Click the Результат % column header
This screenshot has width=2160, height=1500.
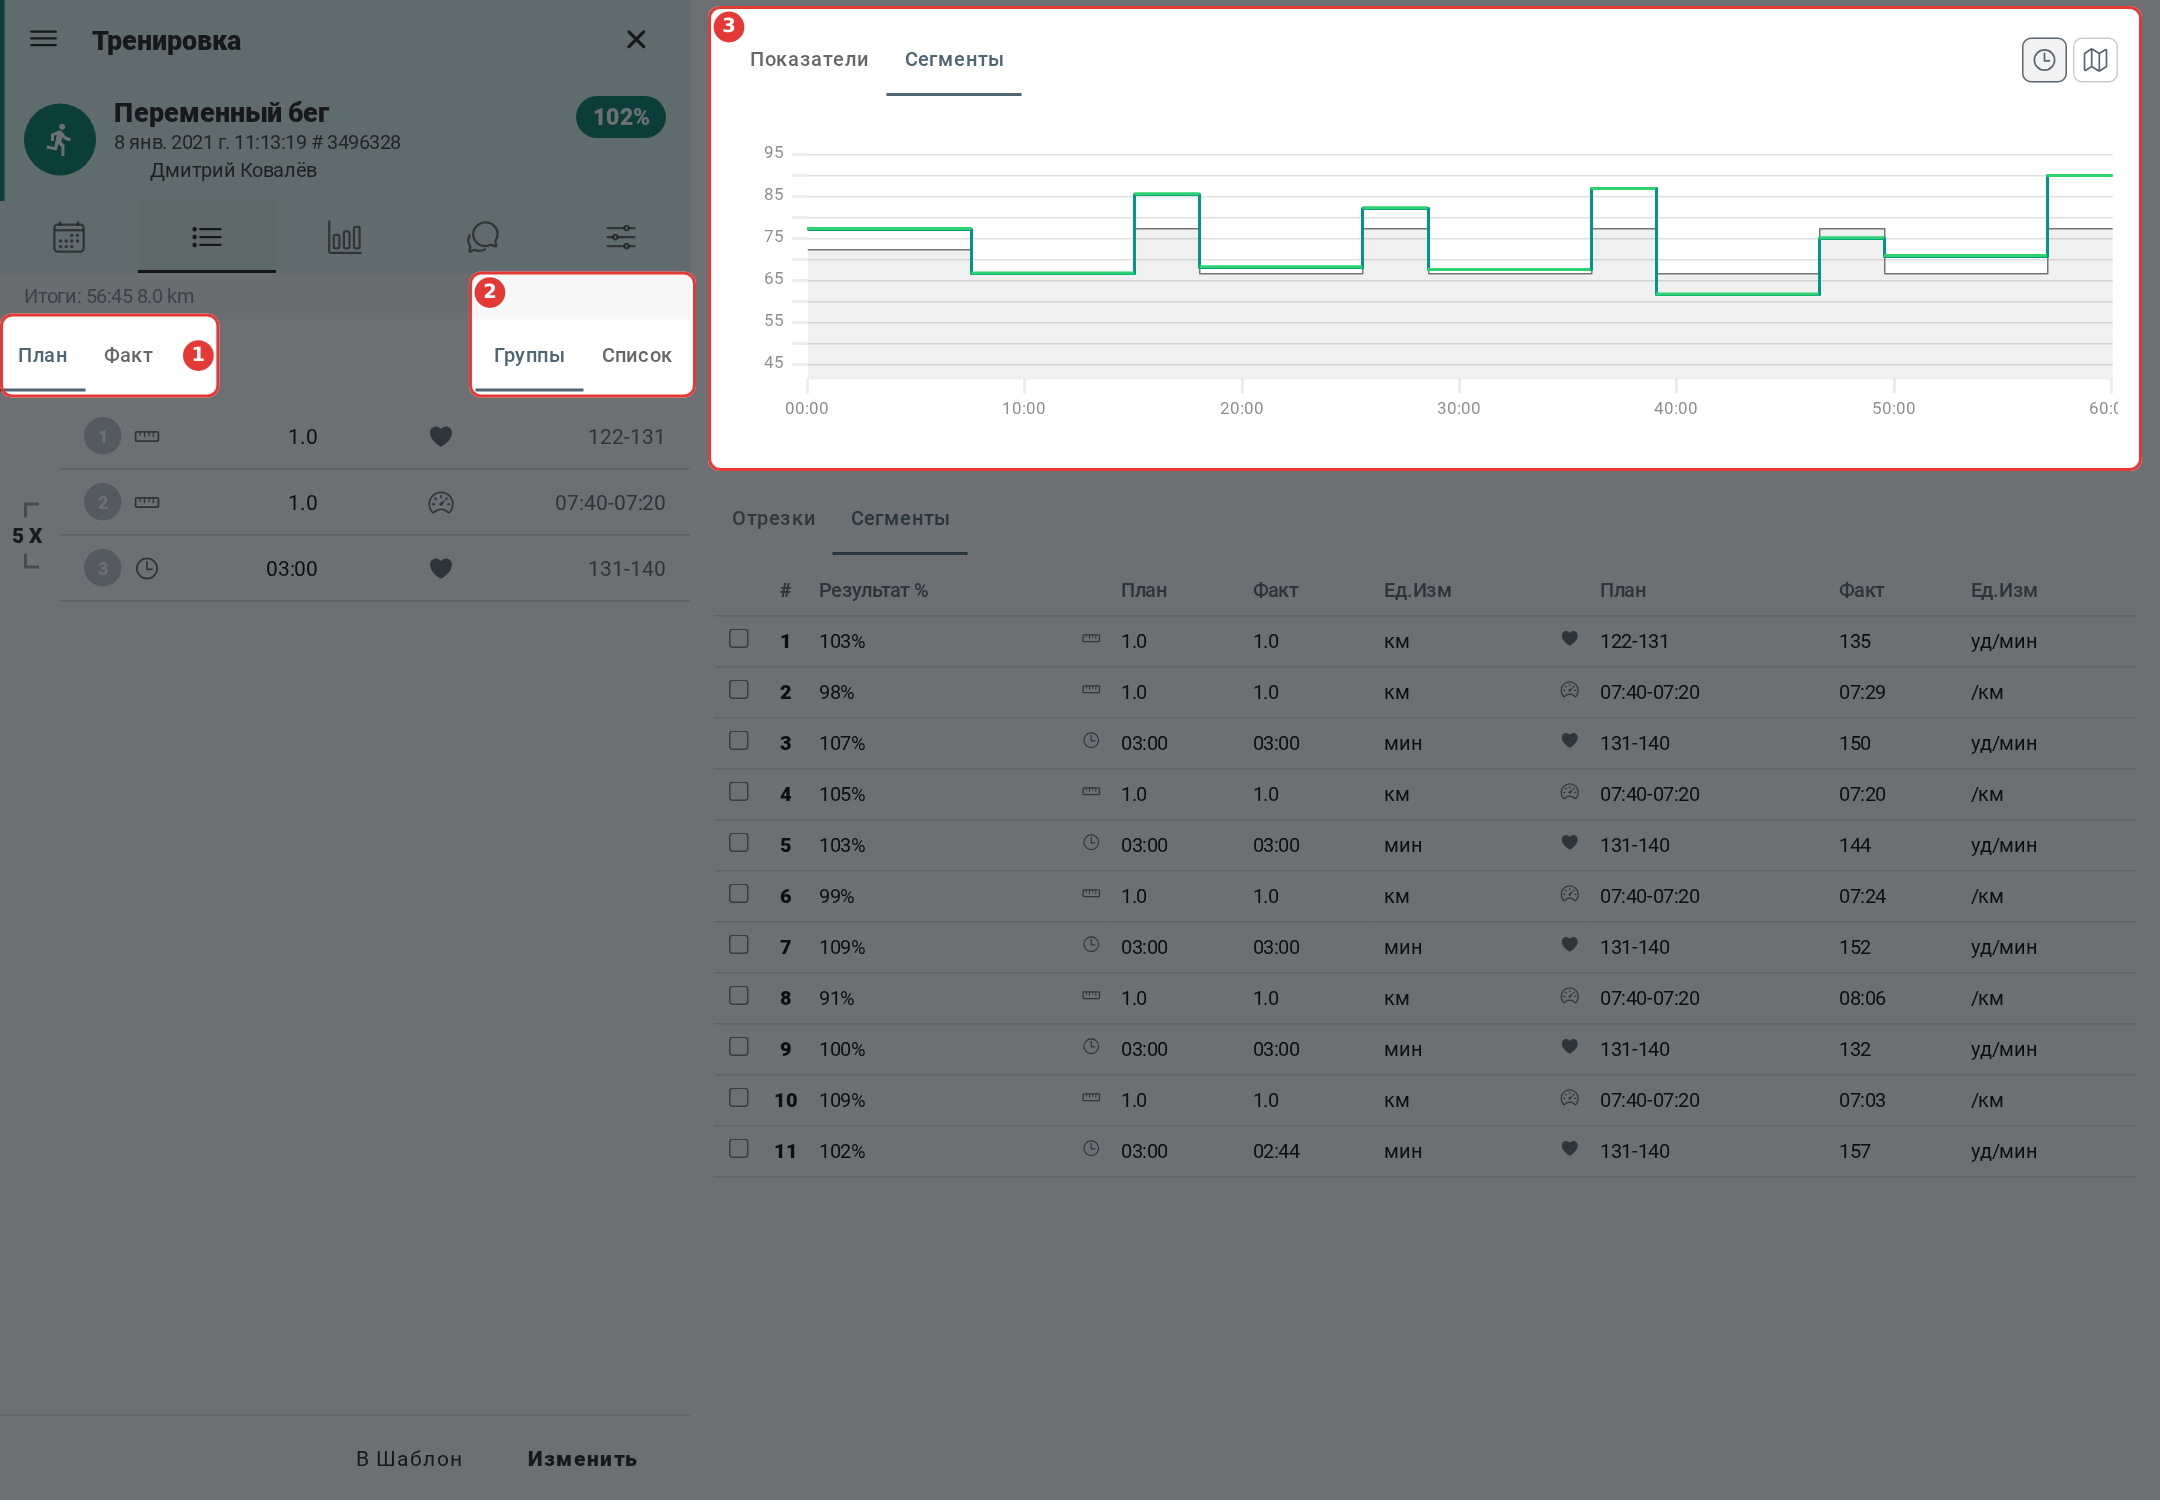pos(873,590)
